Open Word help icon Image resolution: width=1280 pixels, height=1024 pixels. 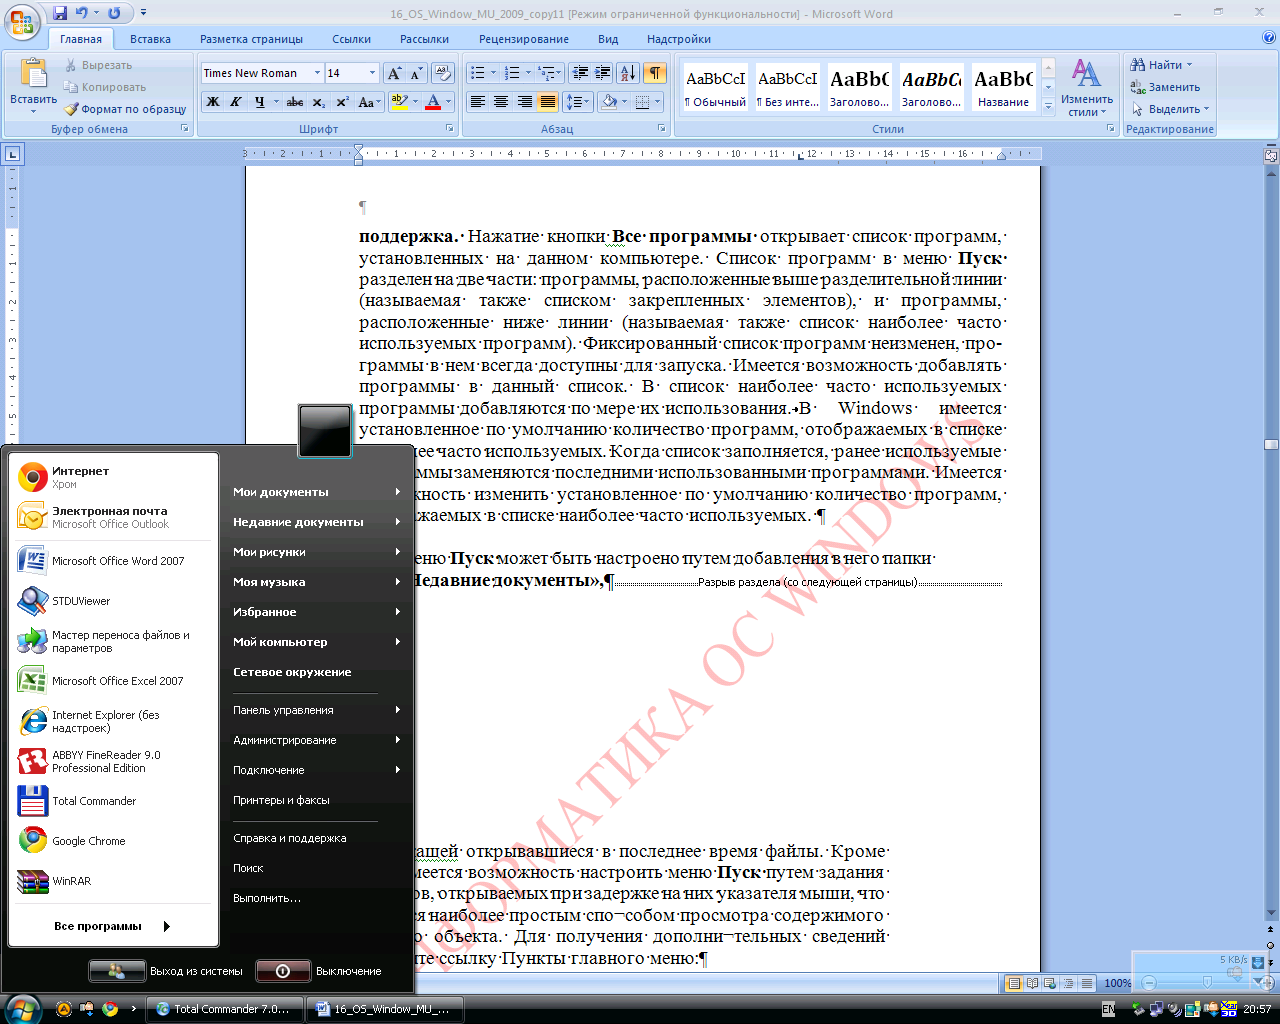[1269, 38]
